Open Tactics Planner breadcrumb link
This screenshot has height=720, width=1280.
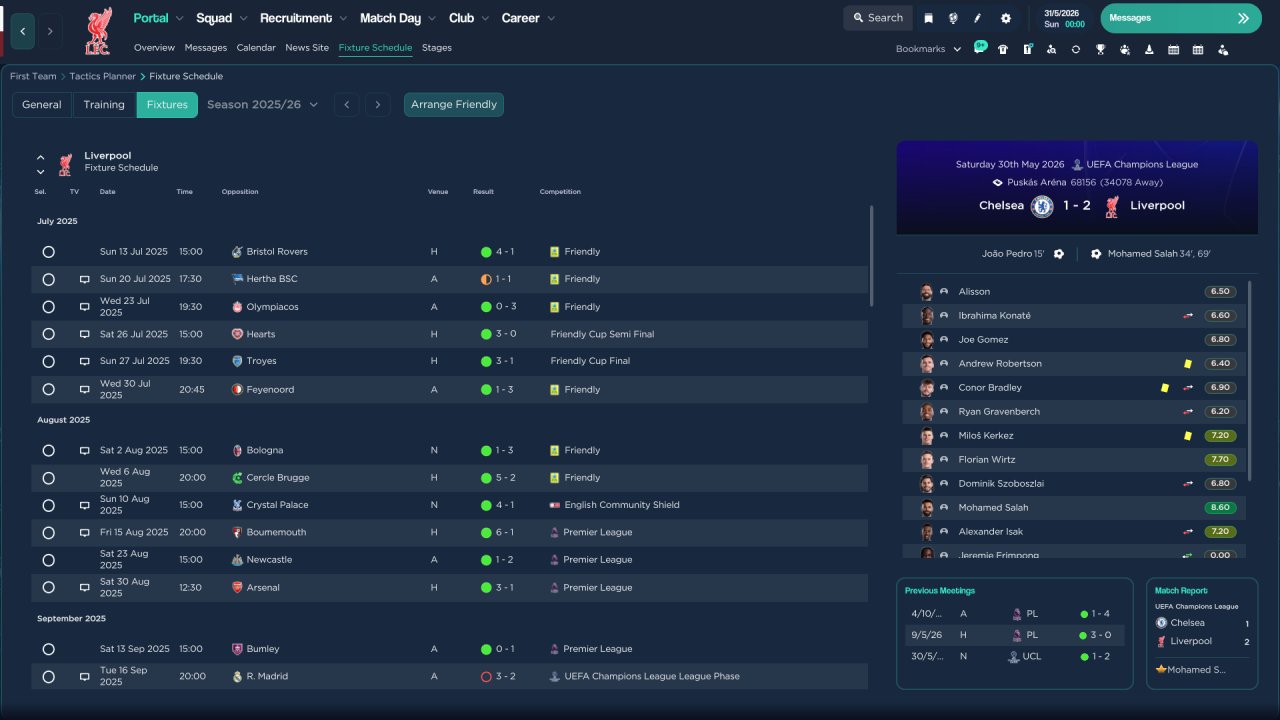[103, 76]
